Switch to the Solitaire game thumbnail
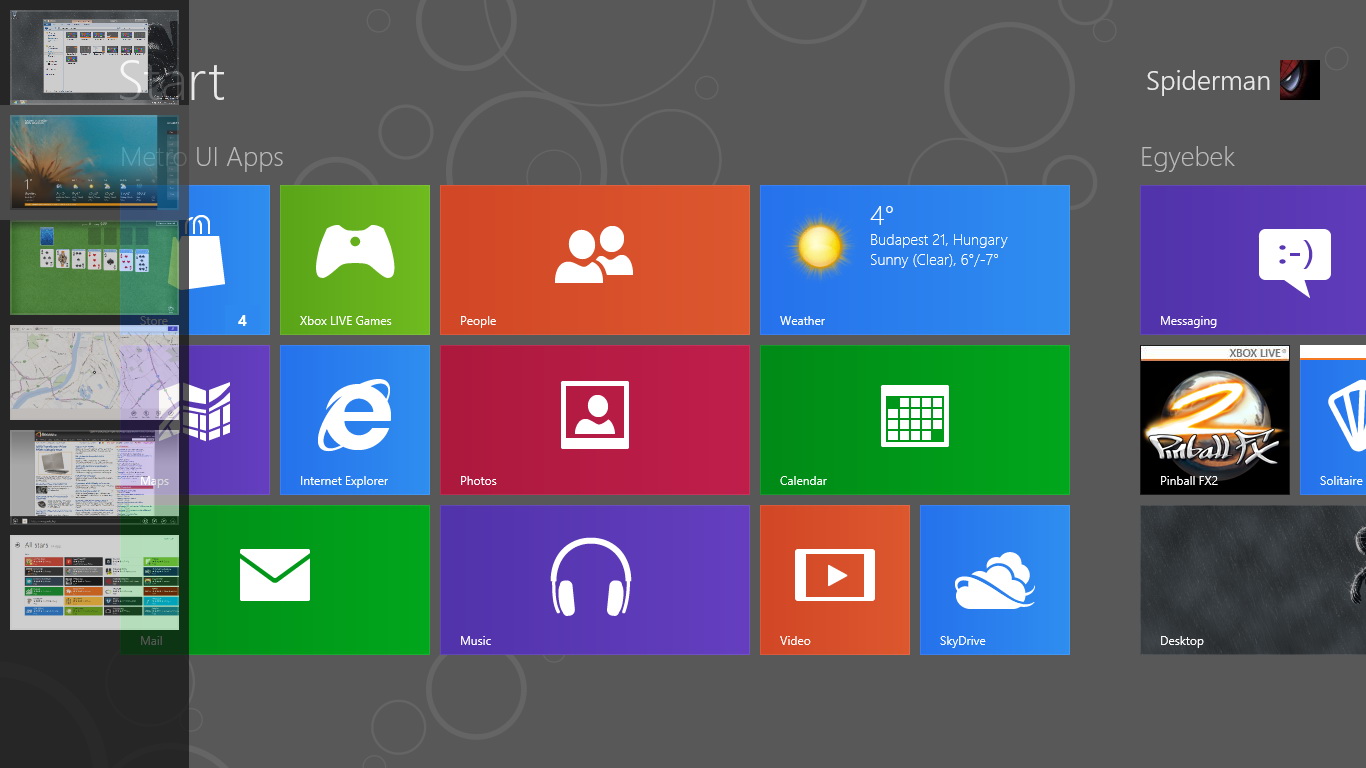The width and height of the screenshot is (1366, 768). [95, 267]
